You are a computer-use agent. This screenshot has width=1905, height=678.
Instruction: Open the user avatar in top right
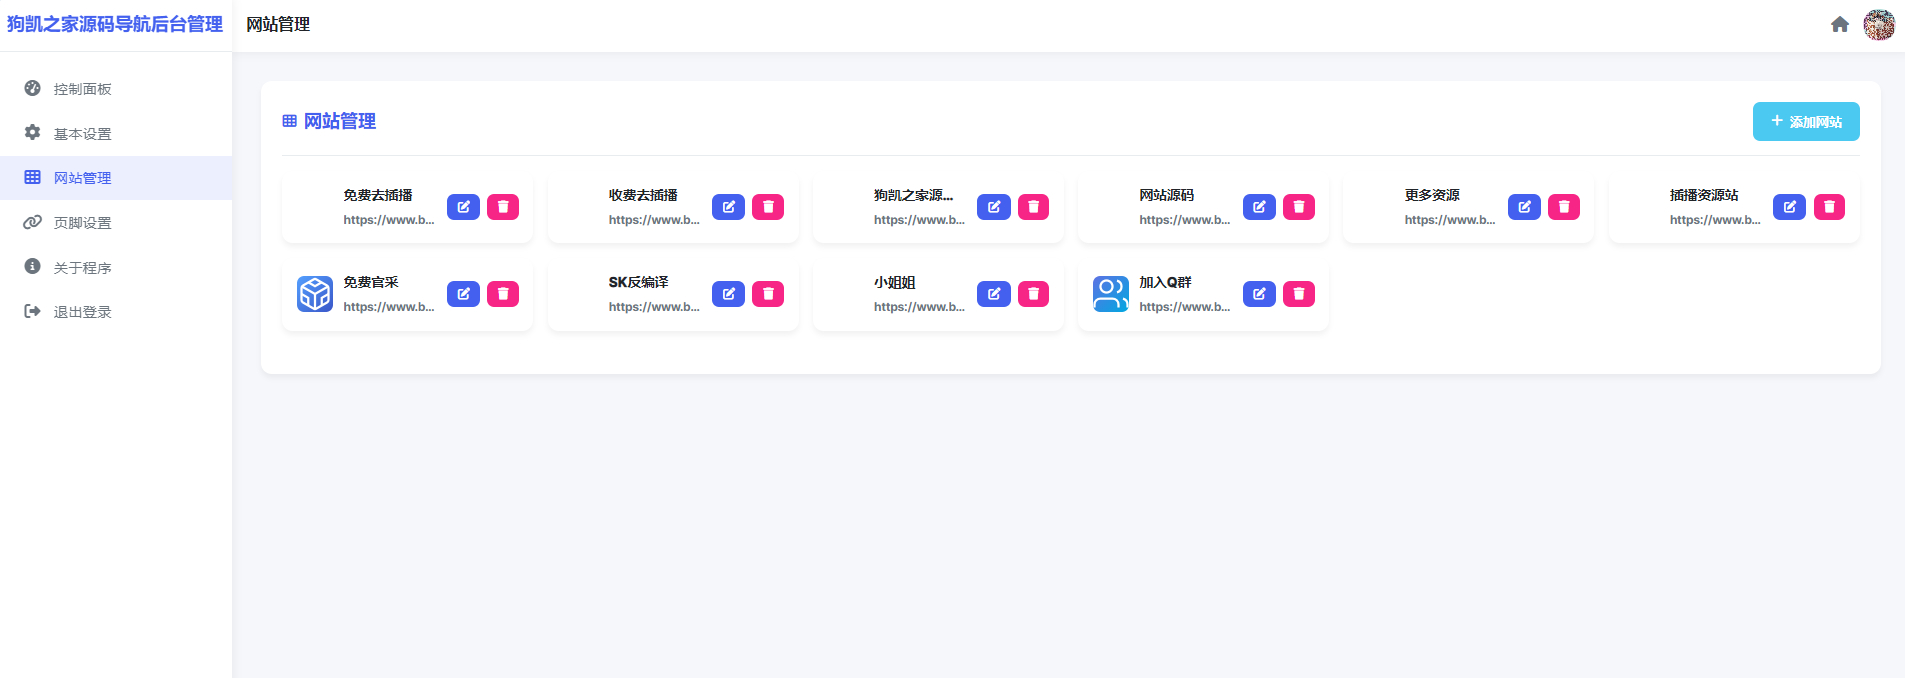(x=1878, y=25)
